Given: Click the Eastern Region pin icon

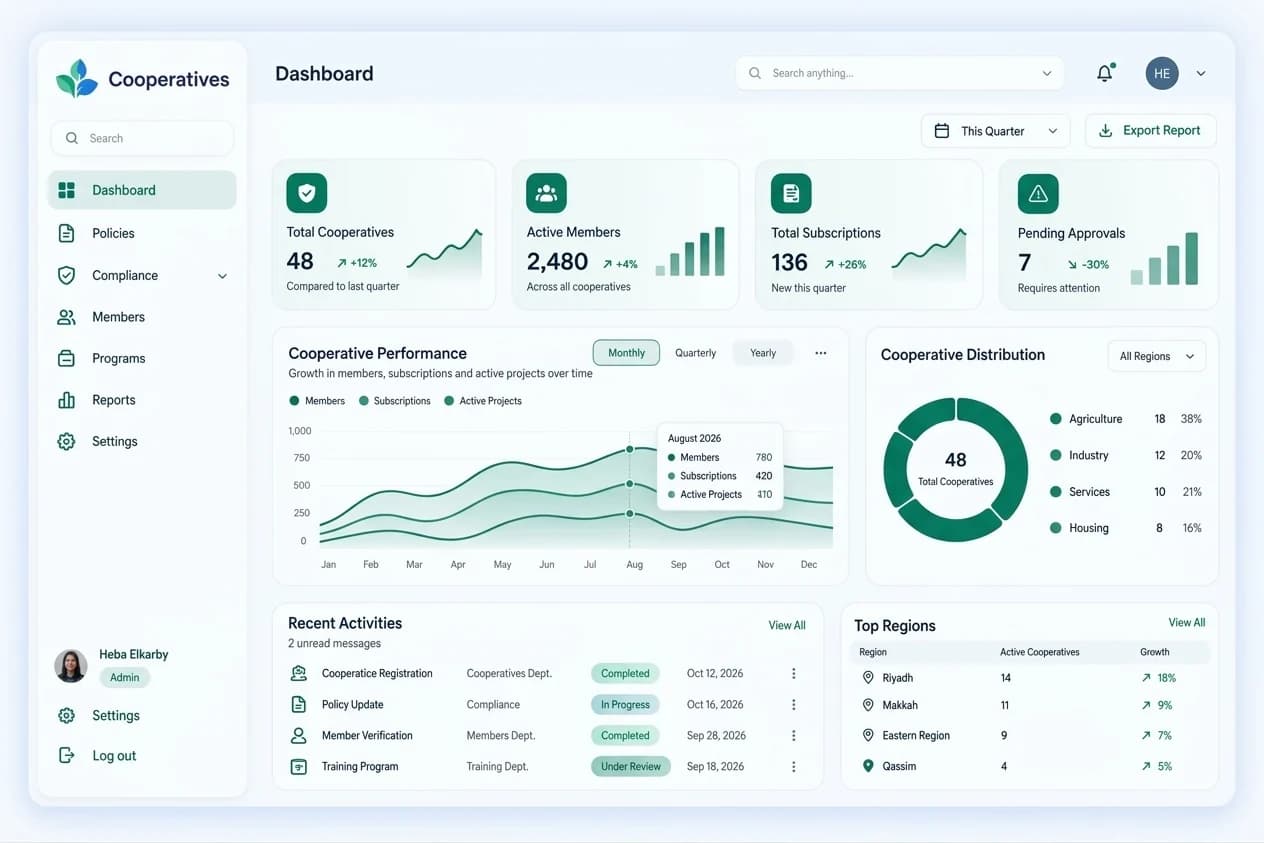Looking at the screenshot, I should pos(868,735).
